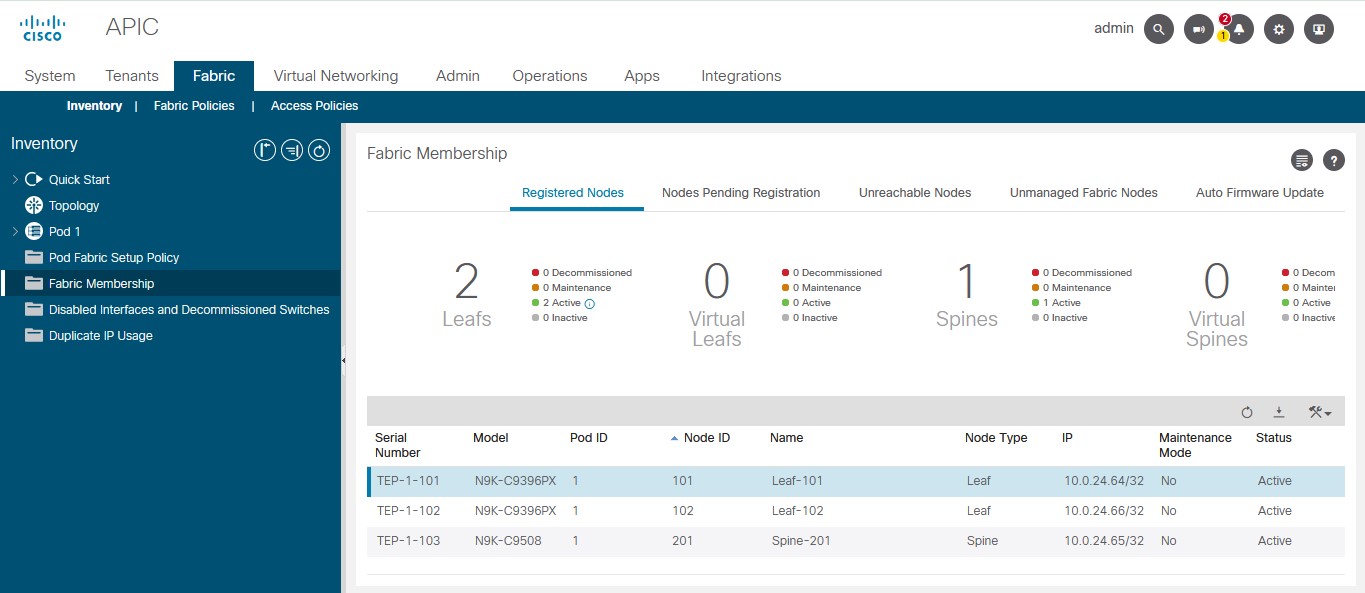Open the user profile monitor icon

coord(1319,29)
